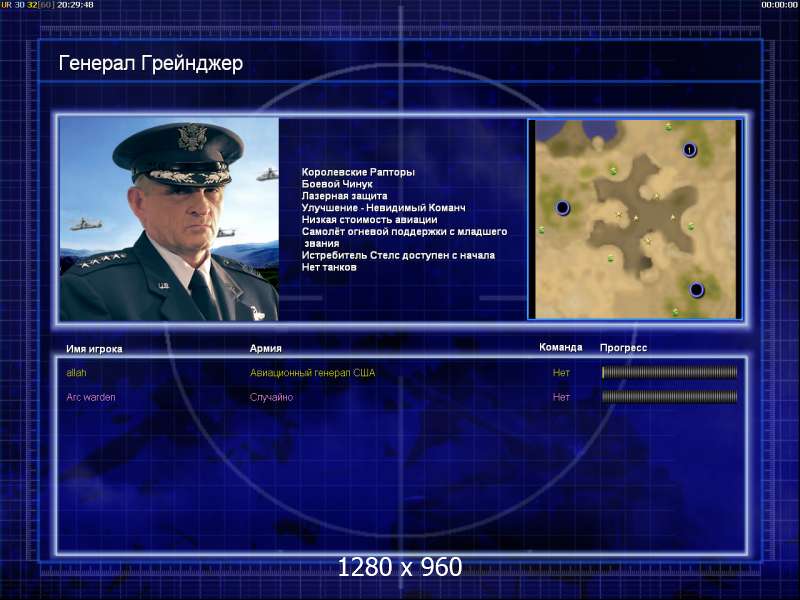This screenshot has width=800, height=600.
Task: Click the desert minimap preview
Action: tap(635, 219)
